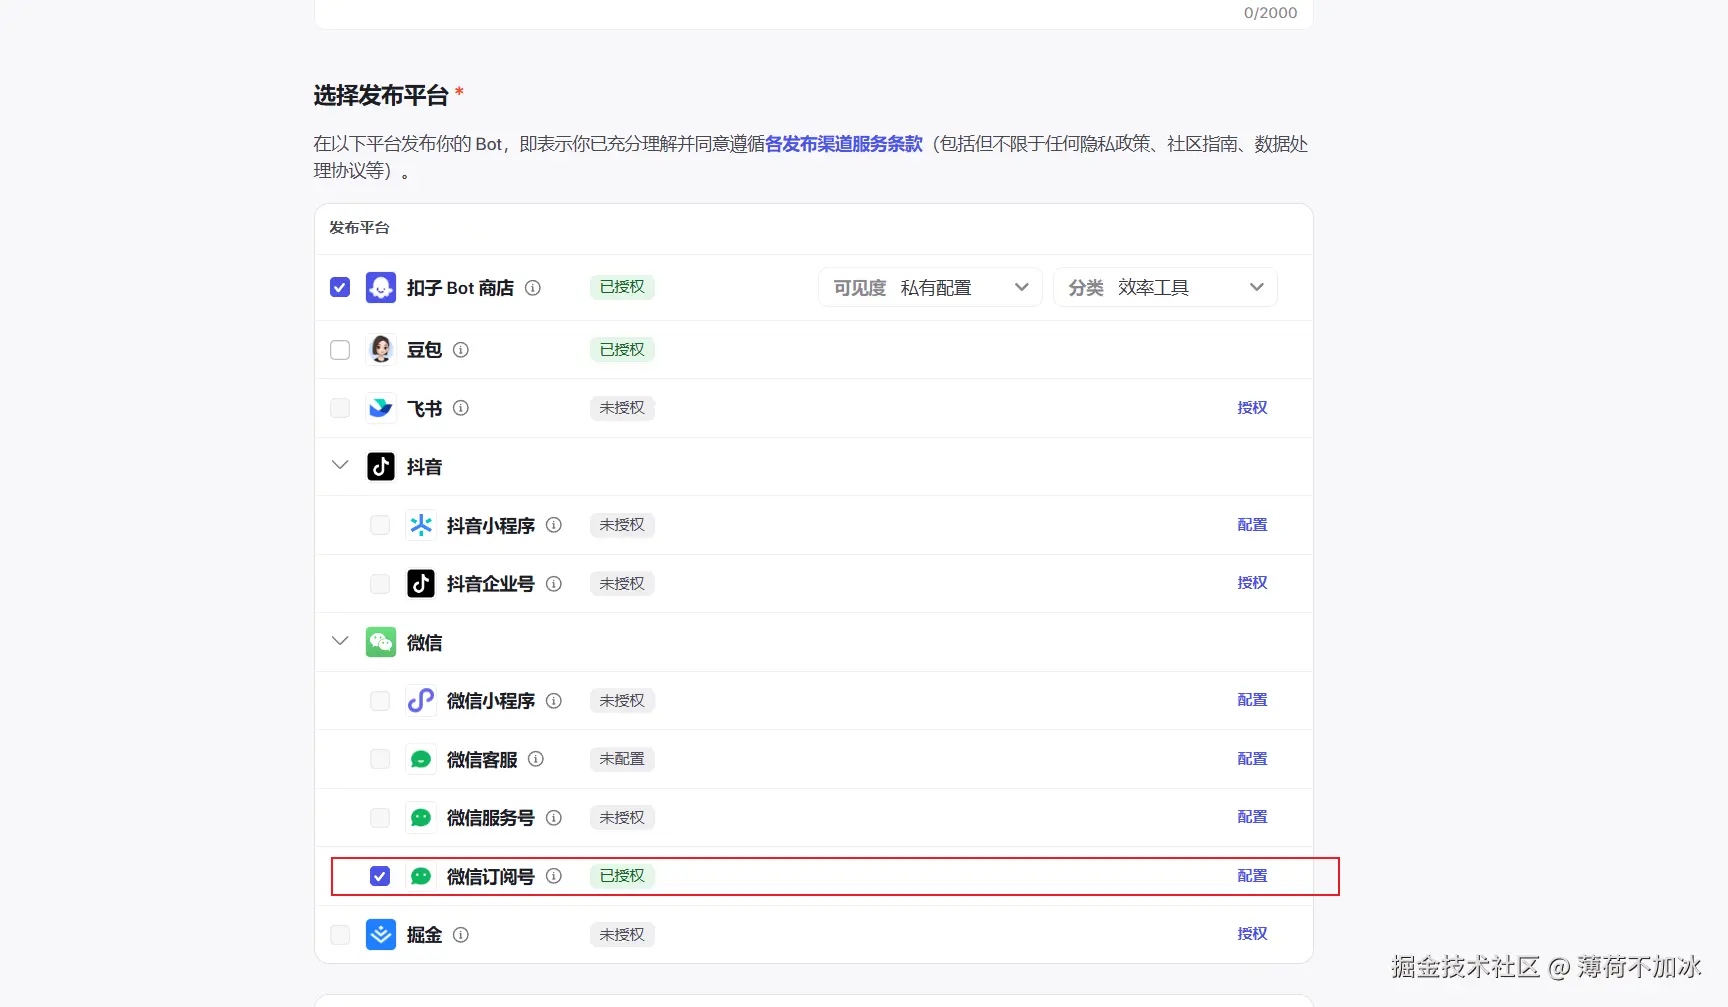Click the 微信客服 icon
The height and width of the screenshot is (1007, 1728).
click(421, 760)
